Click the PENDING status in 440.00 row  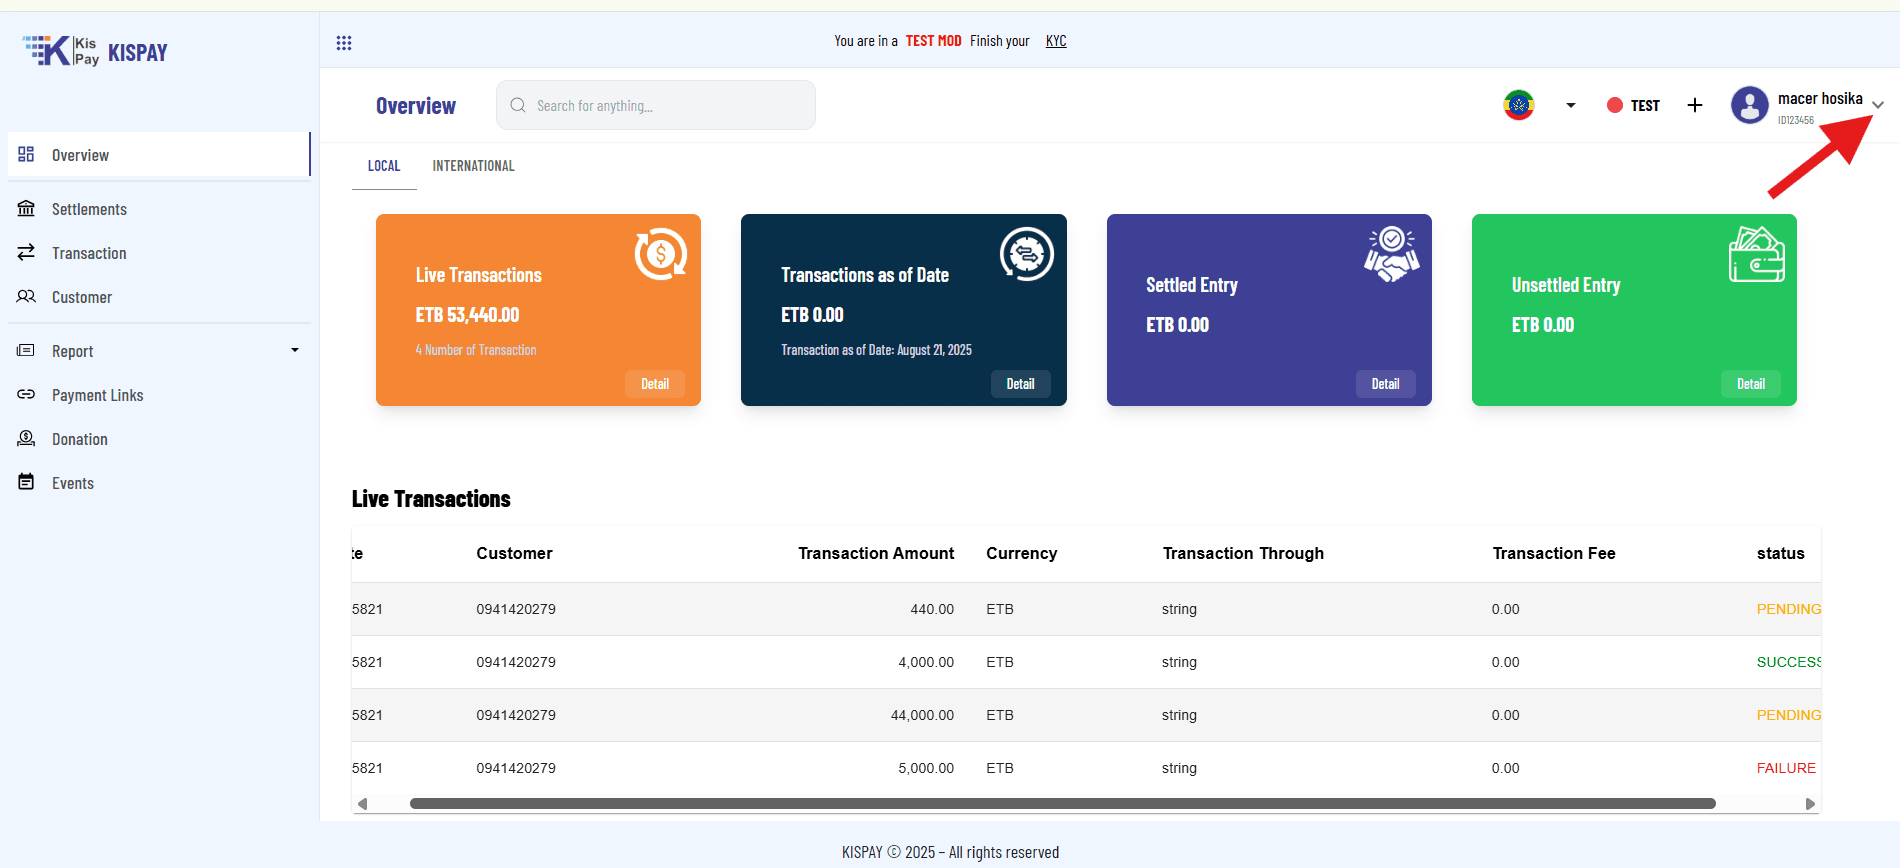point(1789,609)
